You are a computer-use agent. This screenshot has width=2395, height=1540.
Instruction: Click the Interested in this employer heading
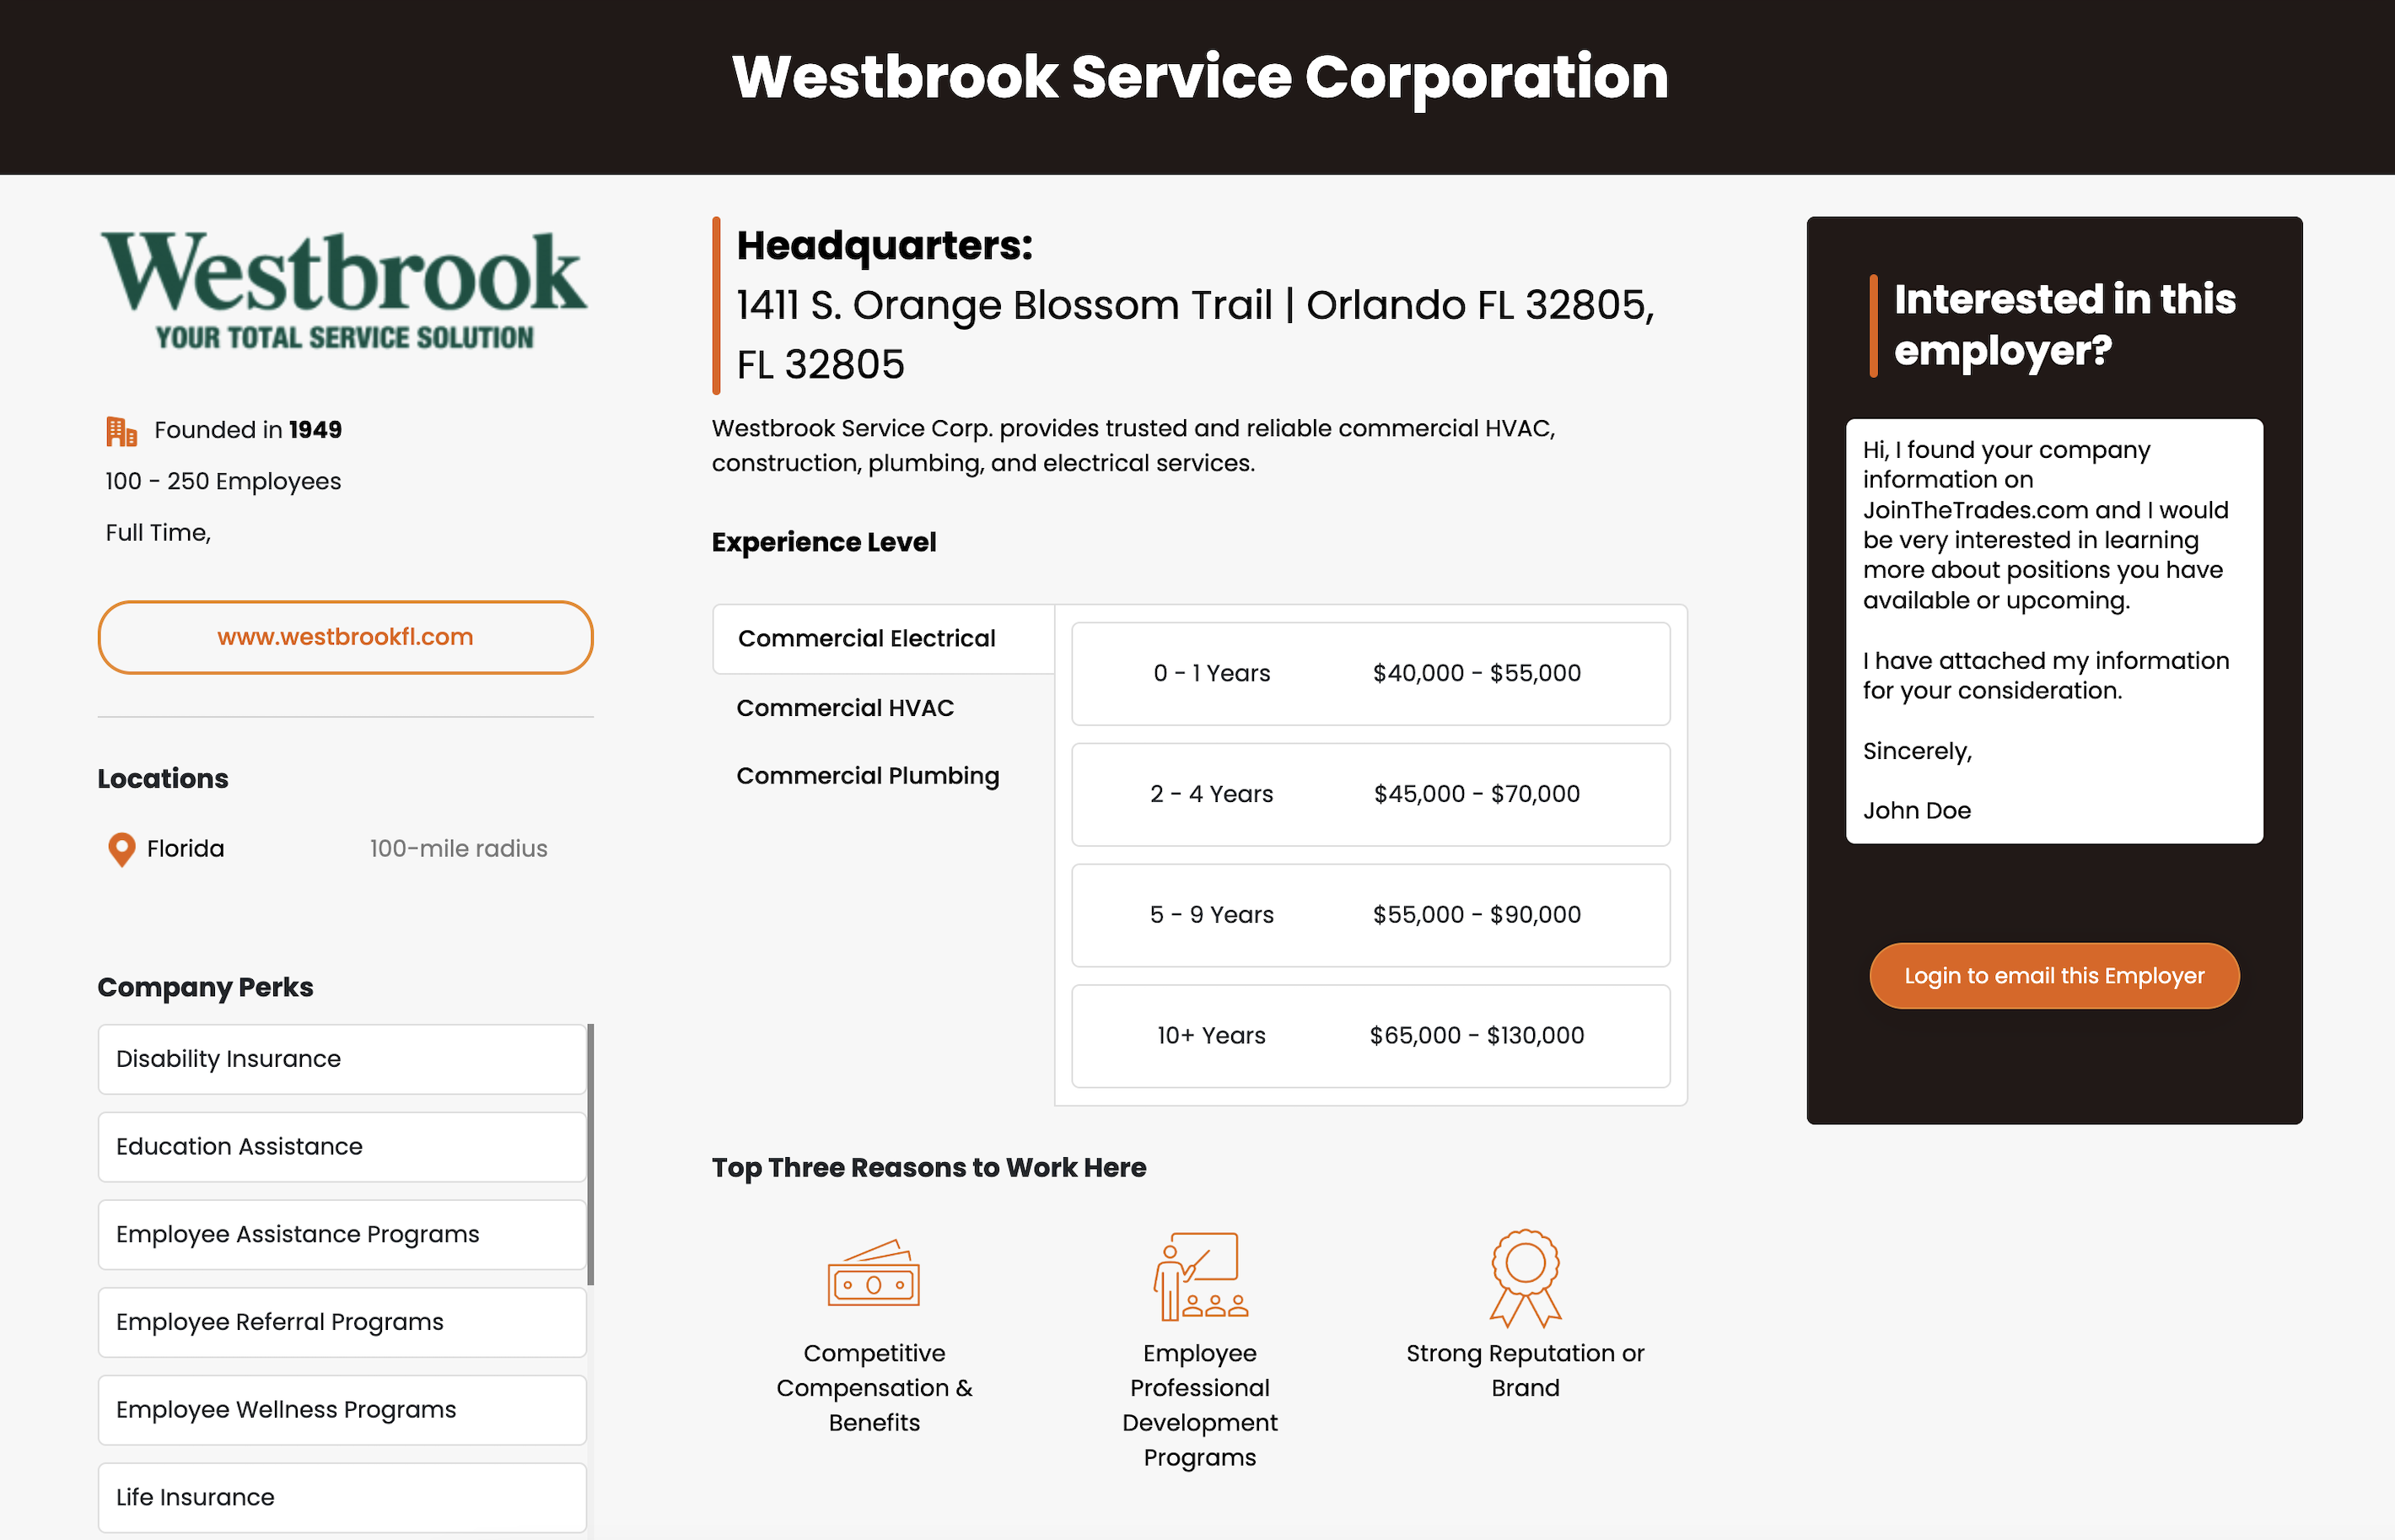point(2064,325)
